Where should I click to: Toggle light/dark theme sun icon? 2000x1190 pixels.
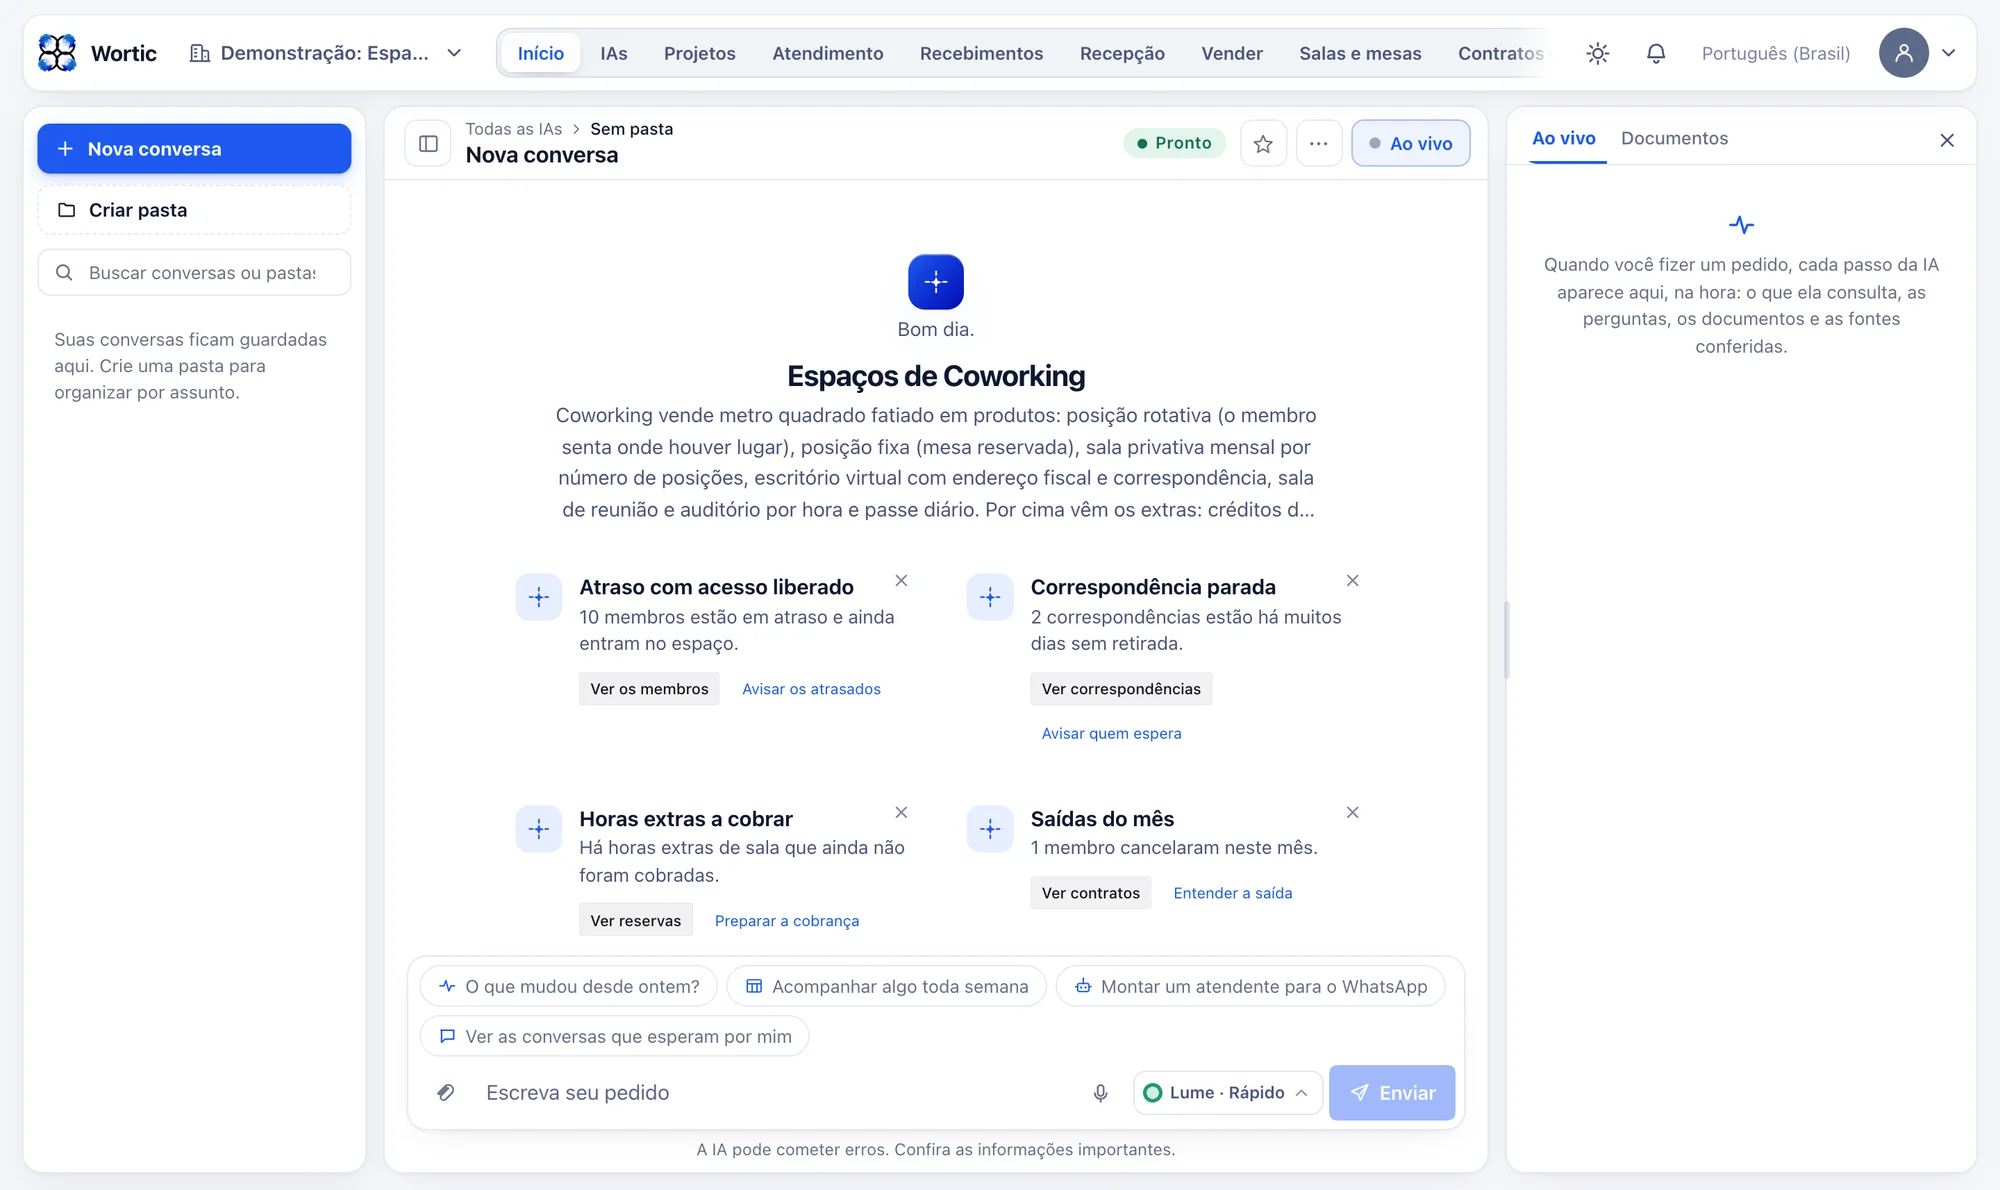coord(1597,53)
